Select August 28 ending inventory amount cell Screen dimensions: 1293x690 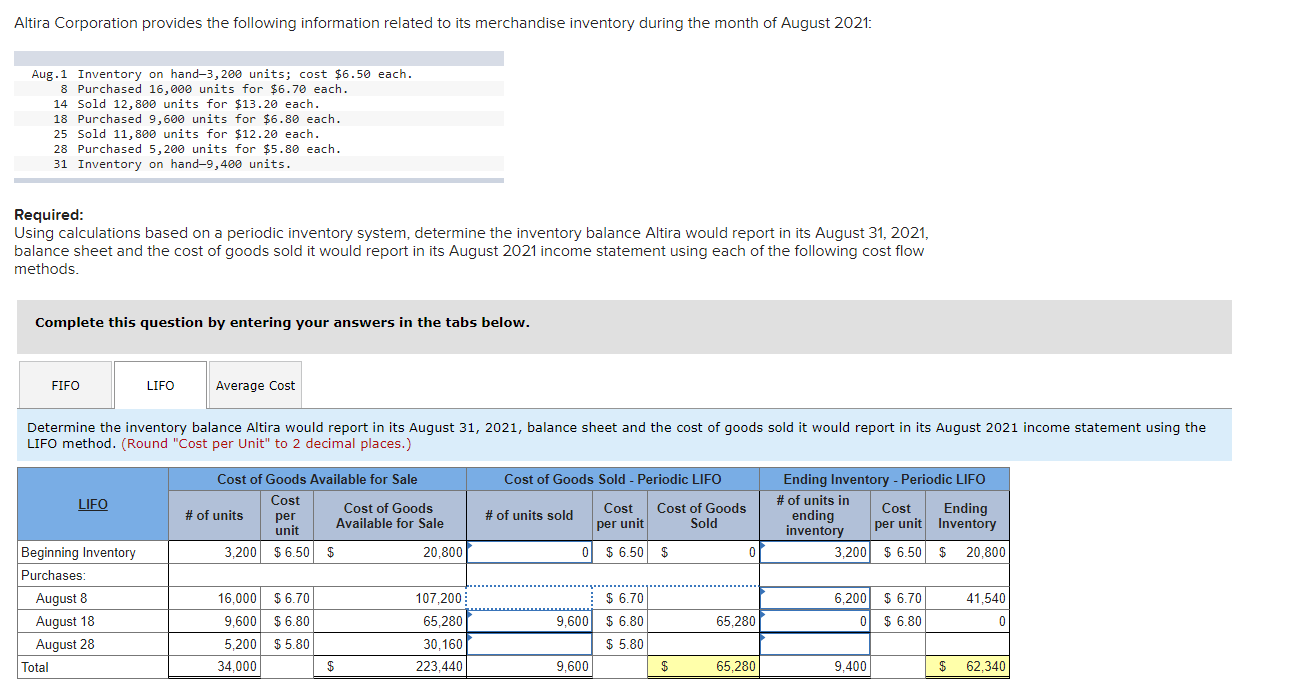(967, 644)
